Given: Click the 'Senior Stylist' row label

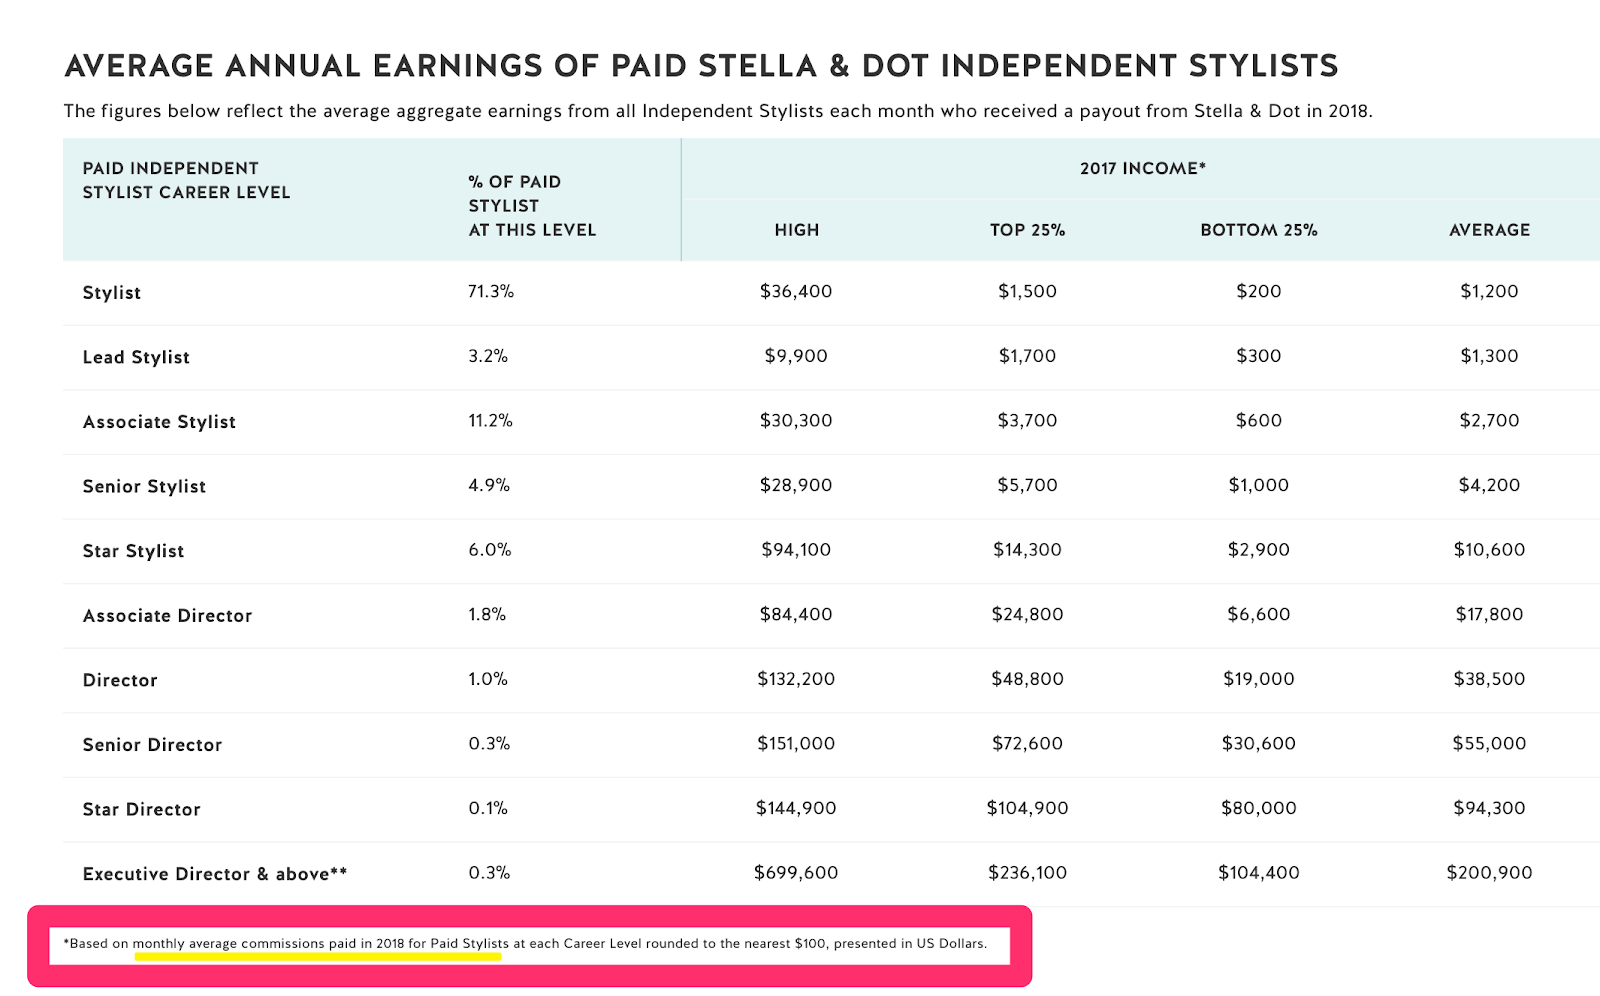Looking at the screenshot, I should (x=144, y=486).
